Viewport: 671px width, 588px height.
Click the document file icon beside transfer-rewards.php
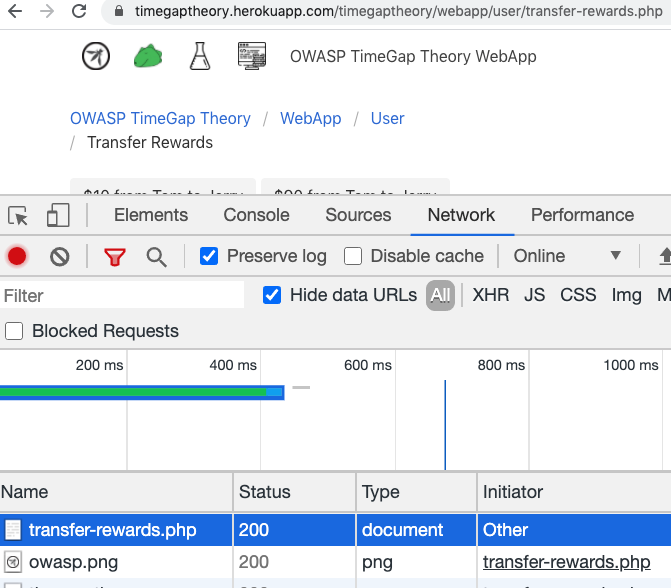(13, 530)
